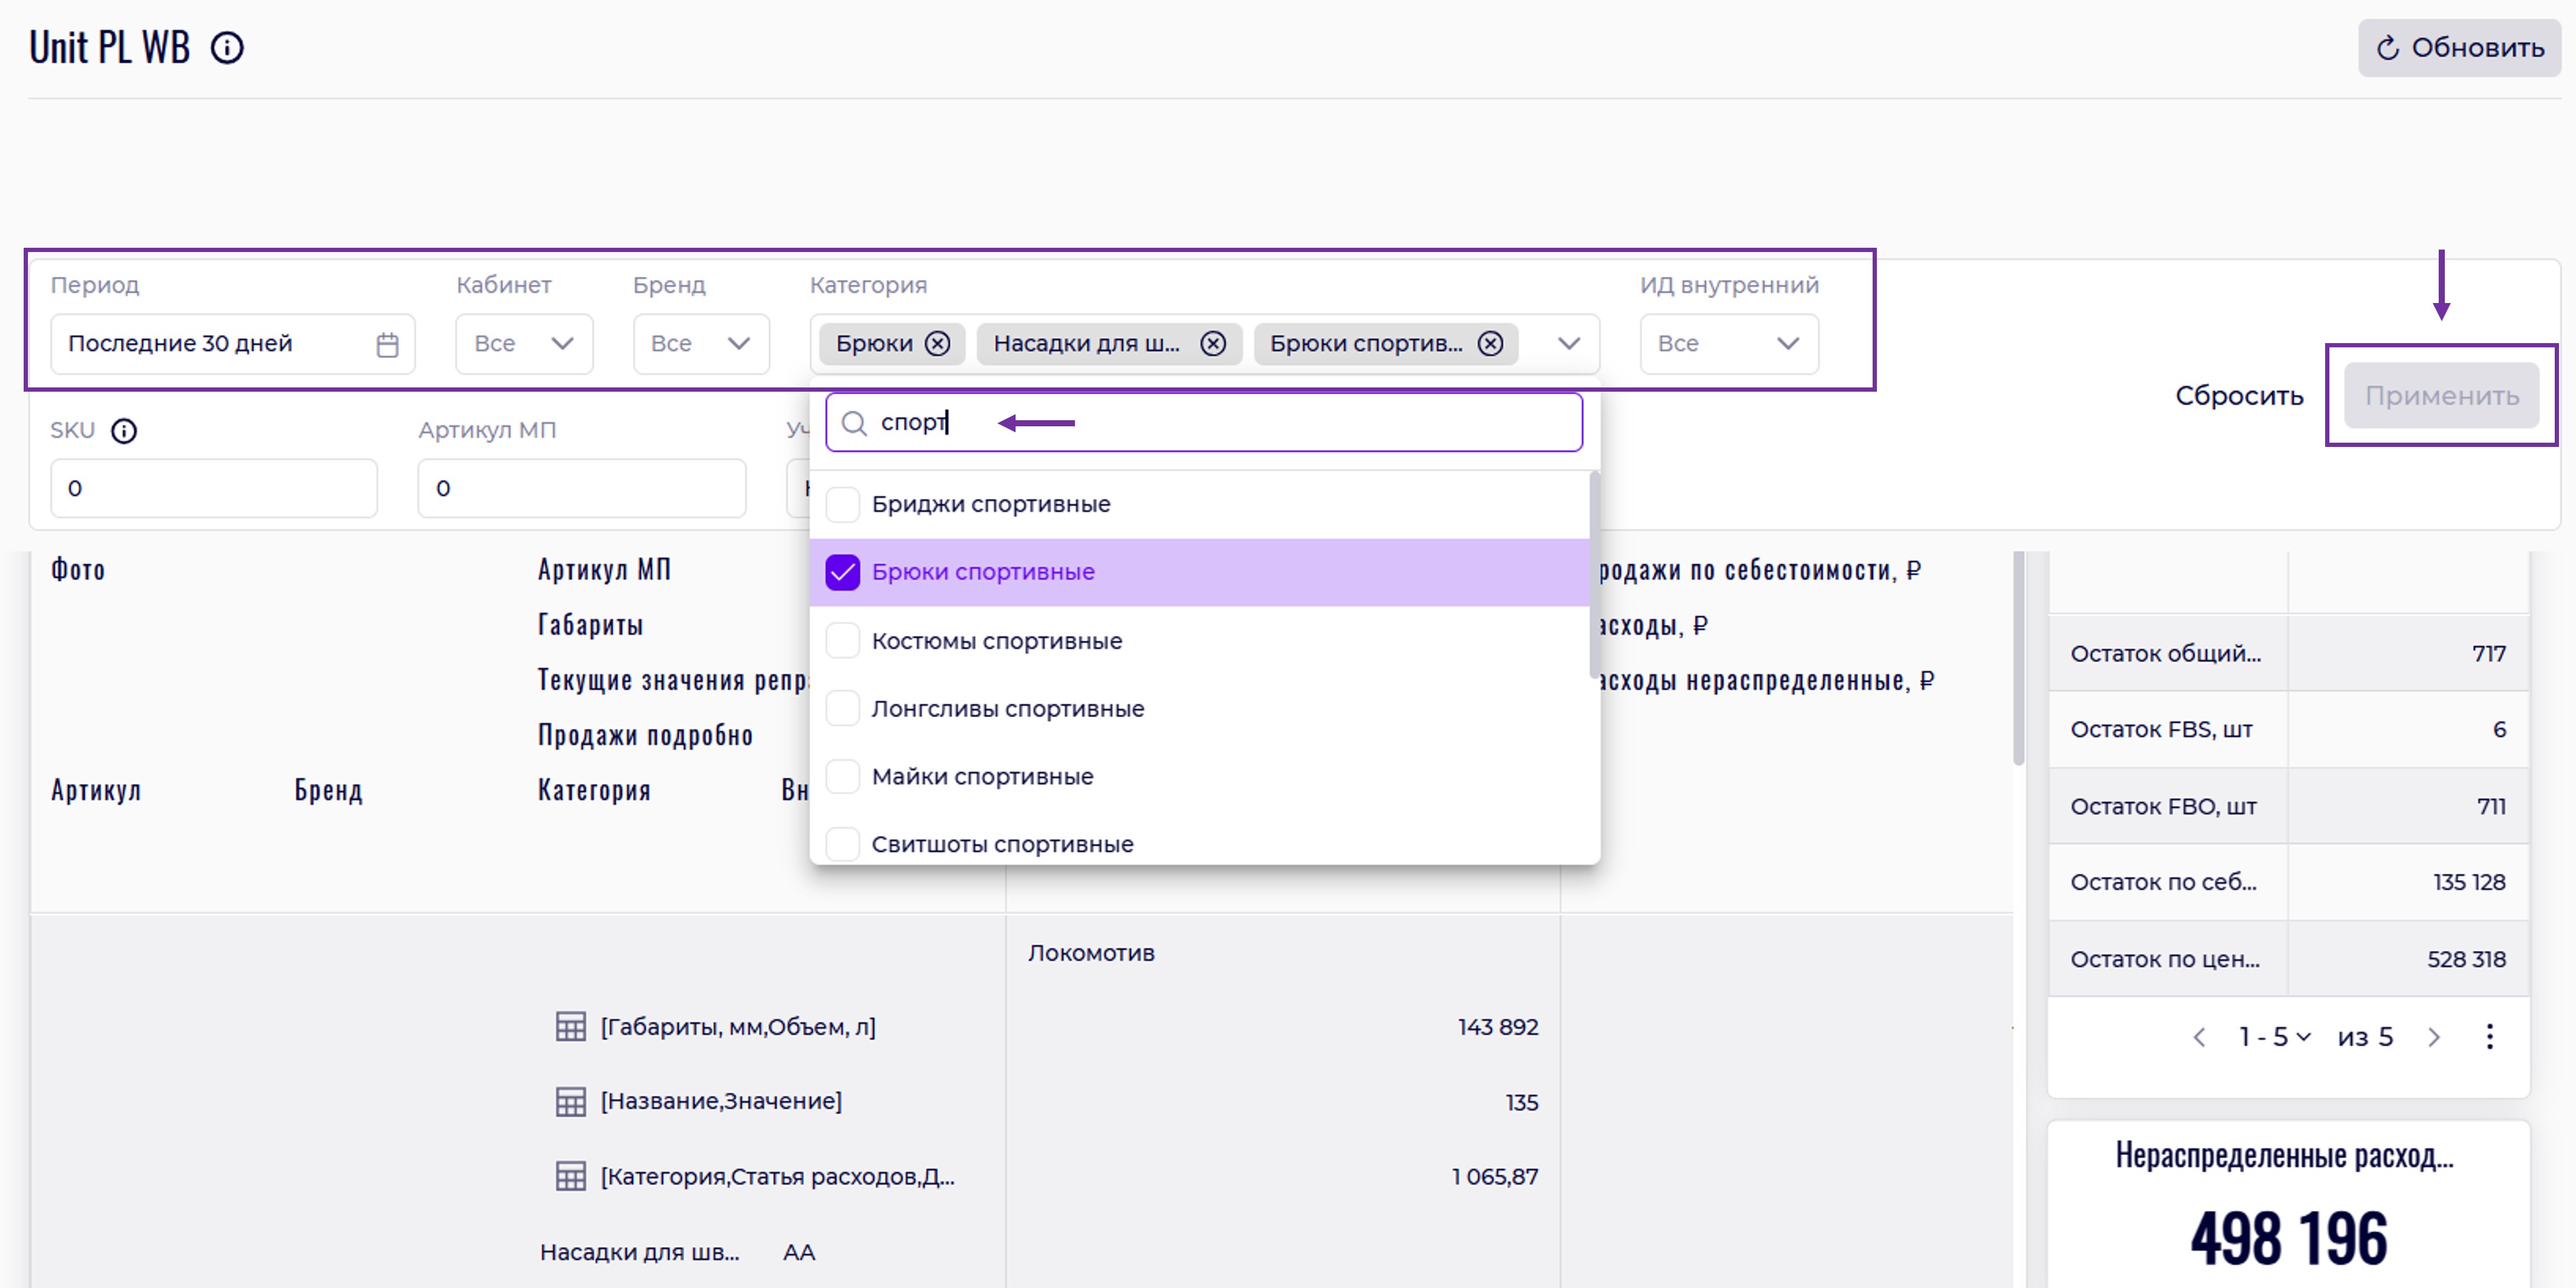Click the Сбросить link
Screen dimensions: 2576x1288
2238,396
